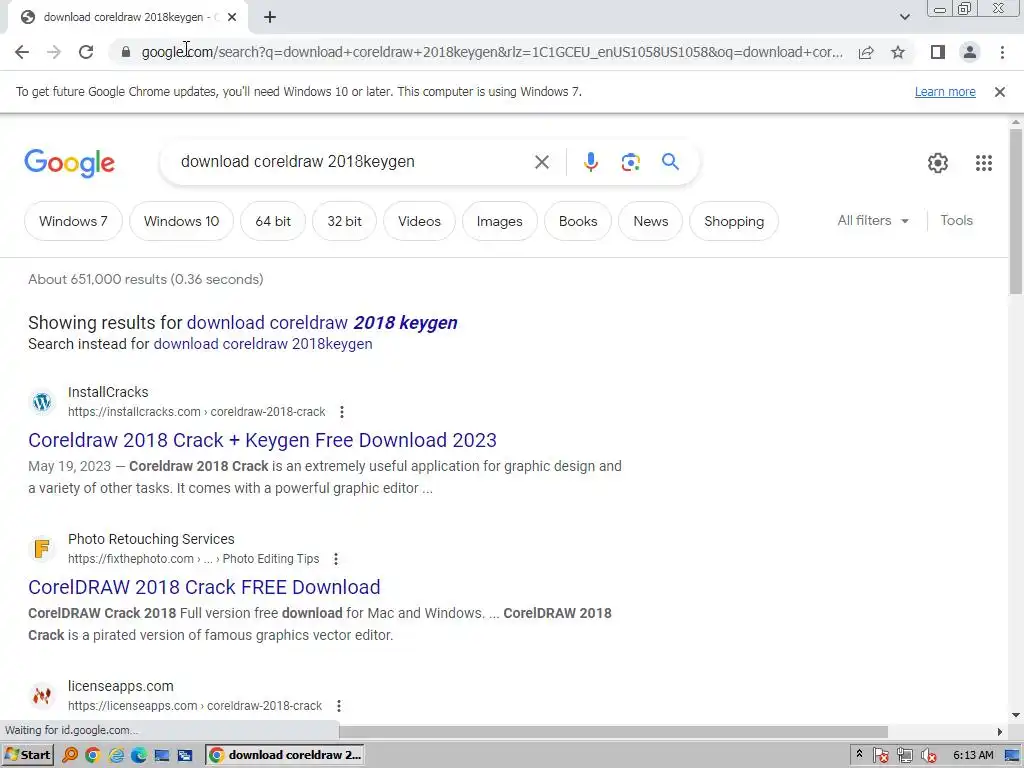Close the download coreldraw tab

(232, 17)
